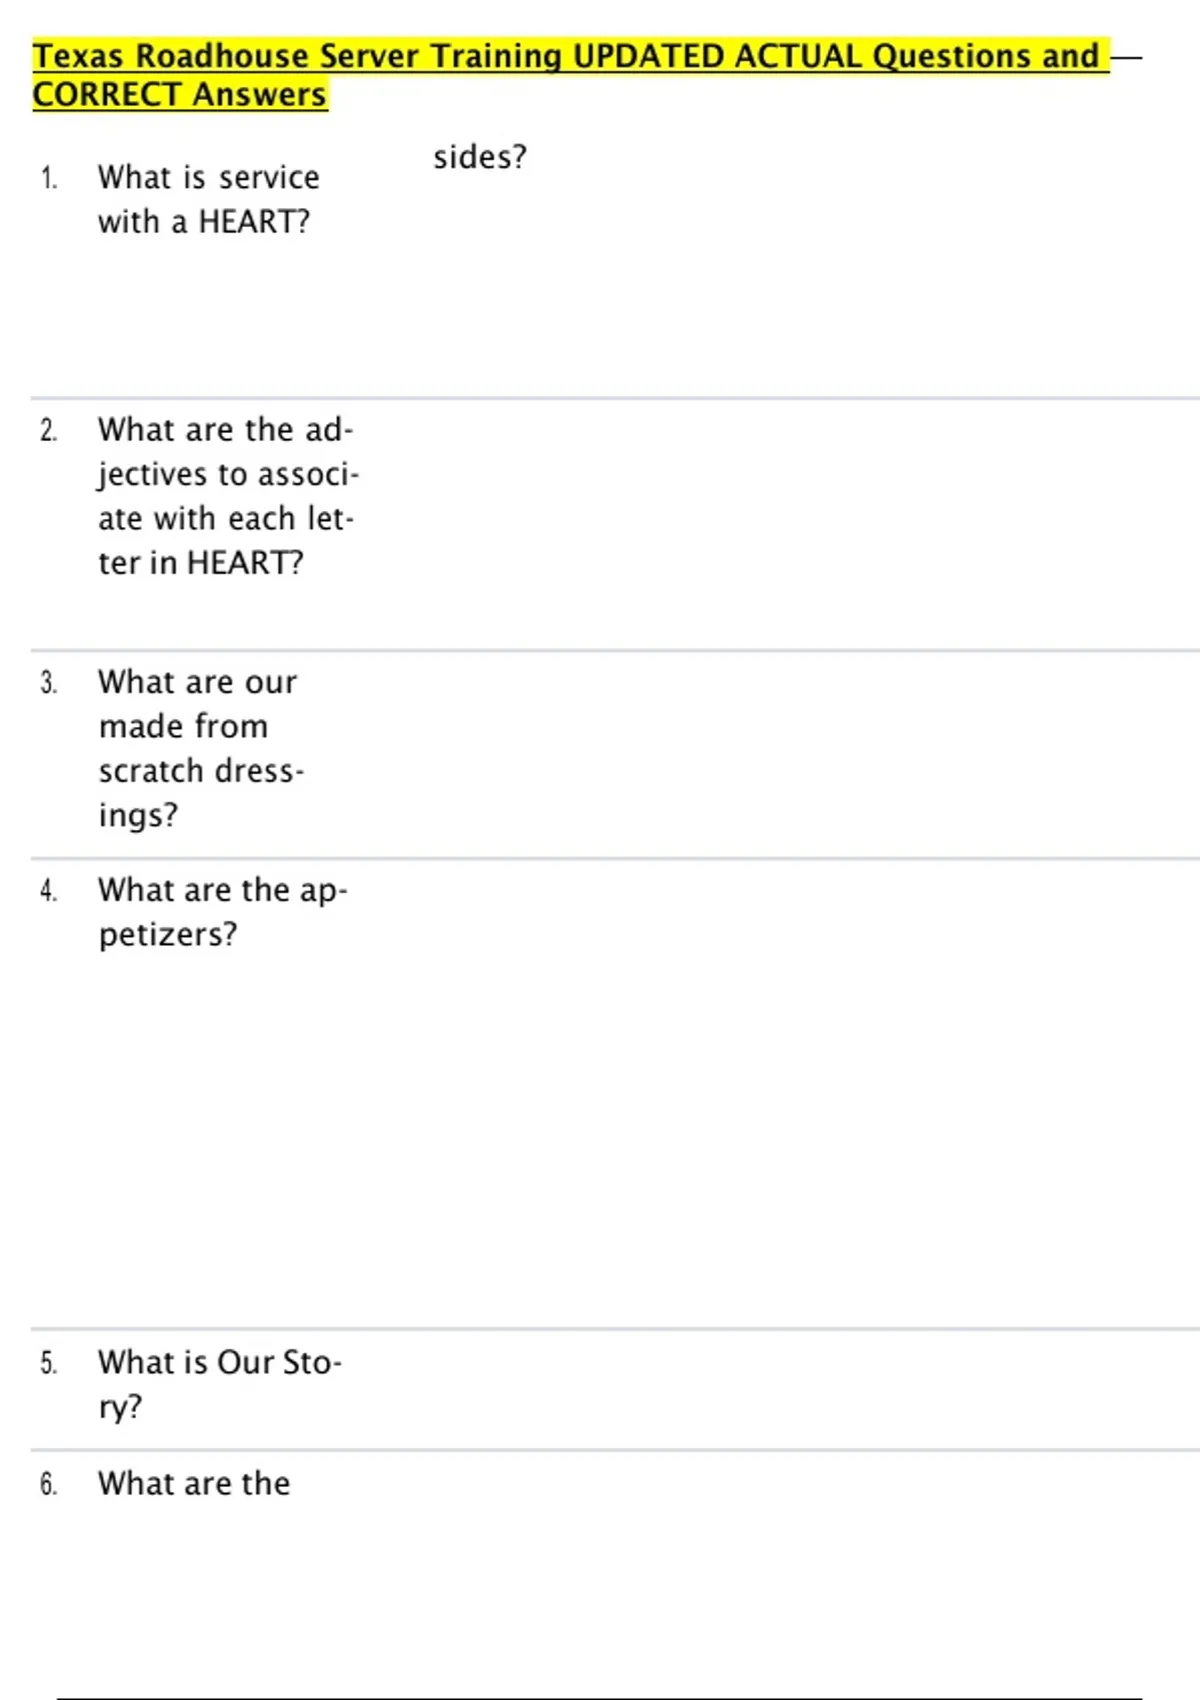Click the word "HEART?" in question 1
The height and width of the screenshot is (1700, 1200).
(x=254, y=222)
